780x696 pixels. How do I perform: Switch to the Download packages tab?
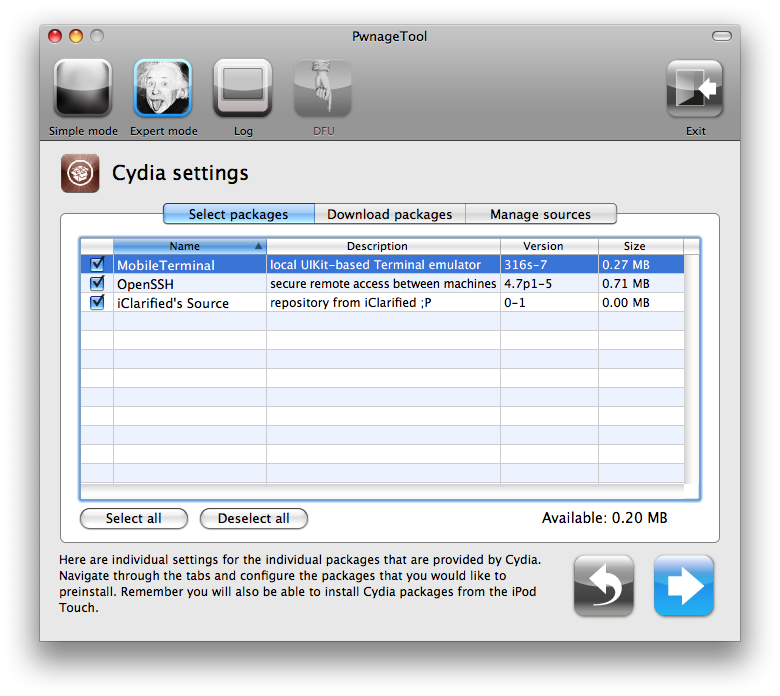(389, 214)
